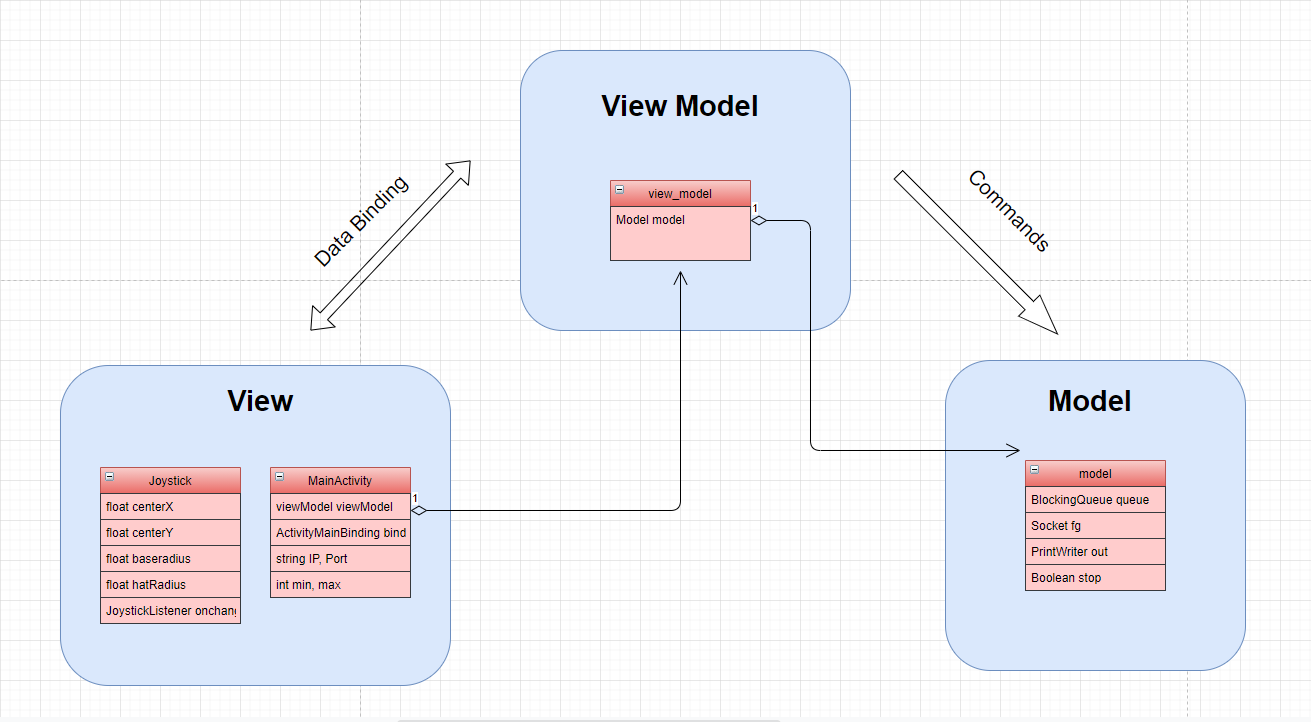Click the multiplicity label 1 near view_model

click(756, 208)
